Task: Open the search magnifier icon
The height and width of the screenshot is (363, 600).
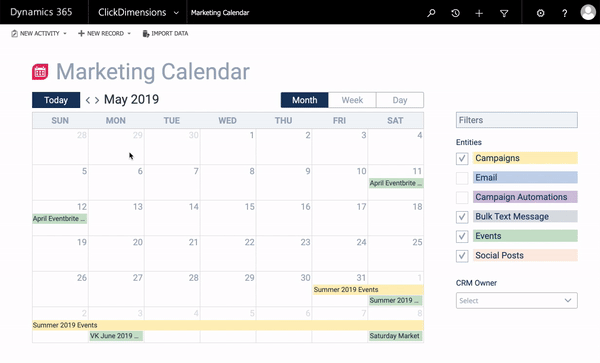Action: 431,13
